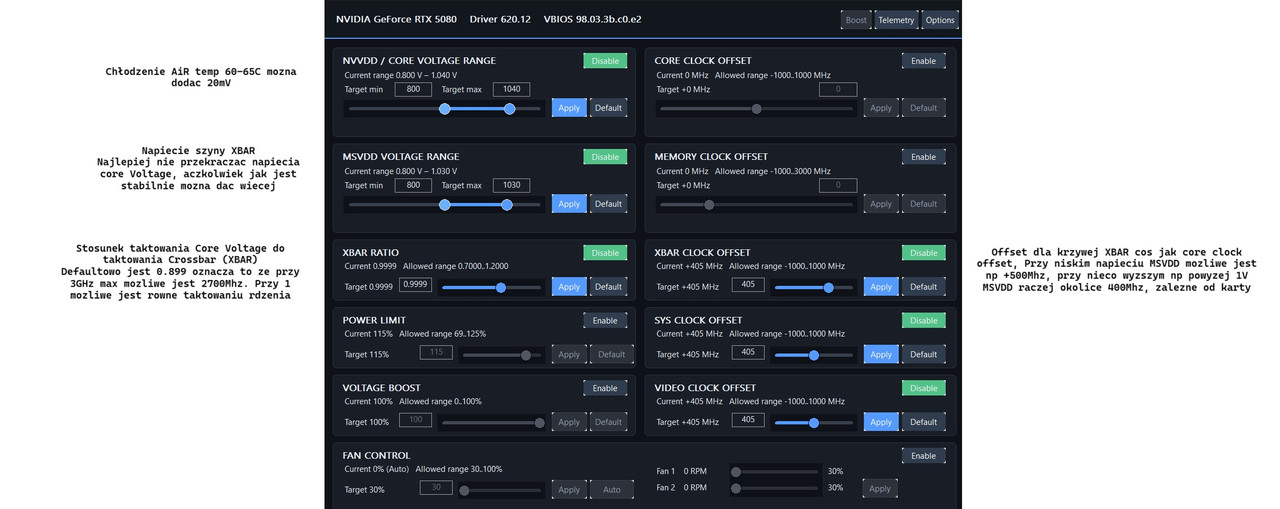The height and width of the screenshot is (509, 1280).
Task: Click MSVDD Target max field
Action: [511, 185]
